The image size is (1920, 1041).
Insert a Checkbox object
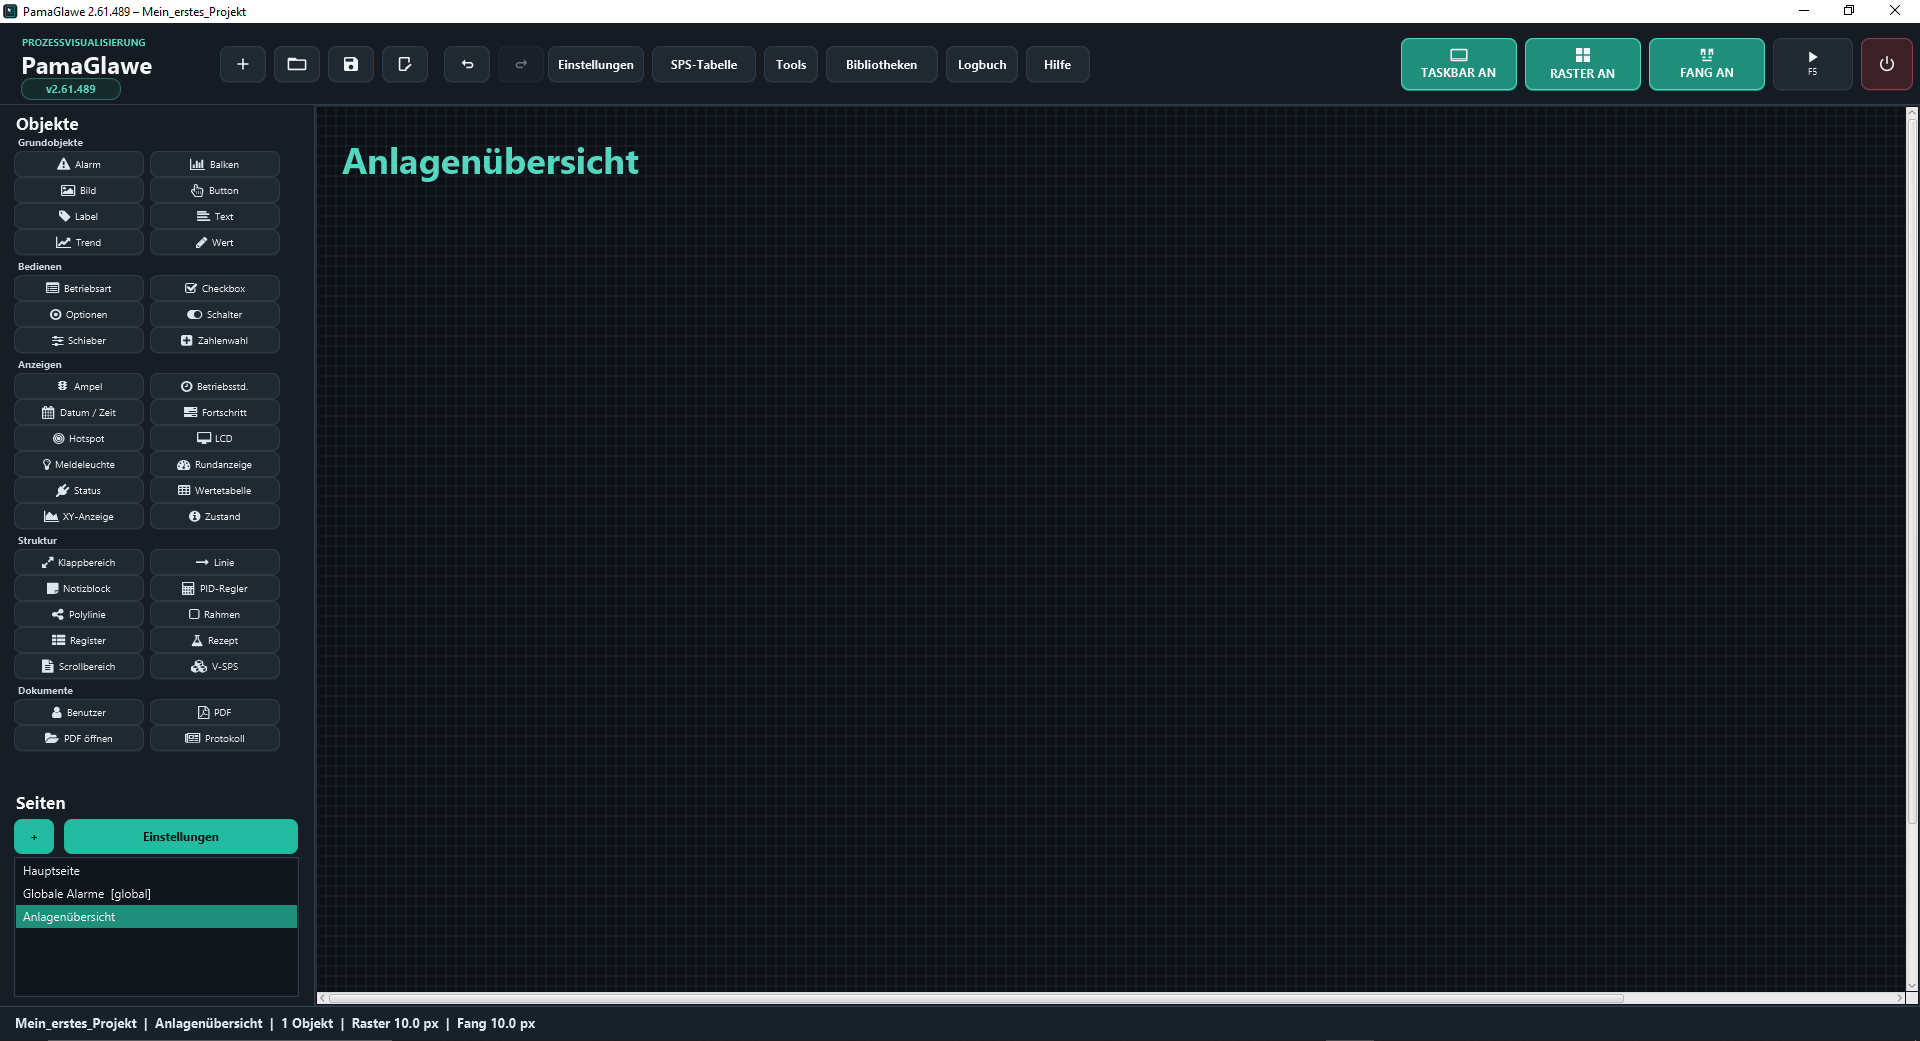coord(215,288)
